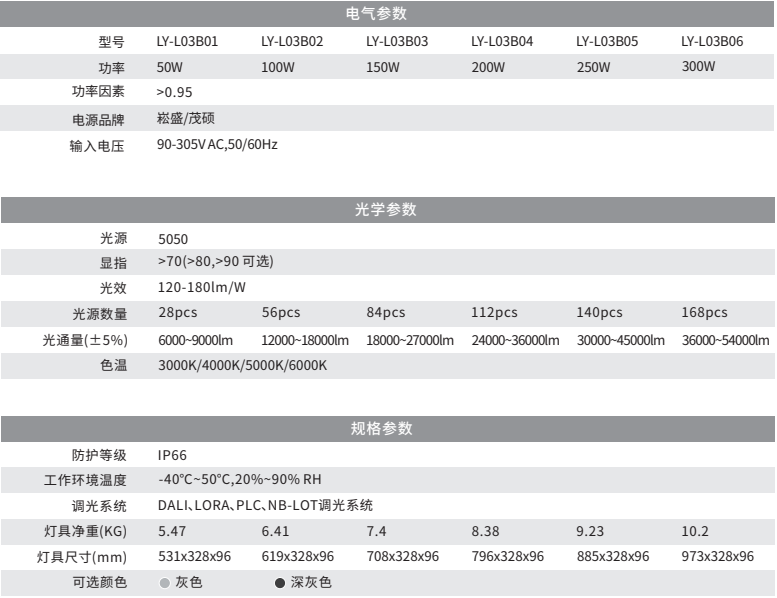Click model number LY-L03B01
This screenshot has width=777, height=598.
188,42
